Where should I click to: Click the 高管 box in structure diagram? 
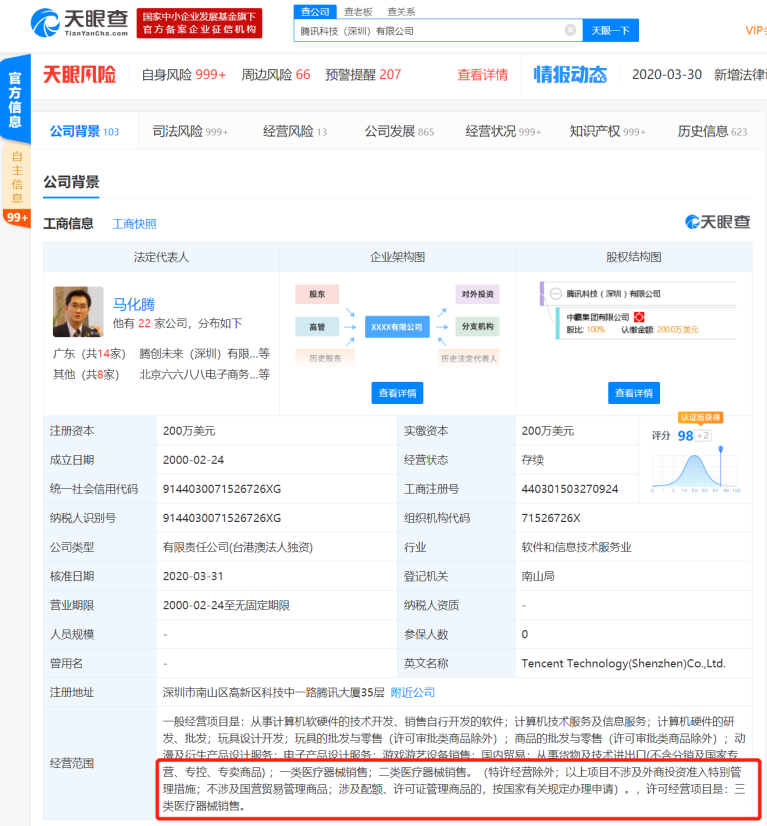[x=317, y=327]
